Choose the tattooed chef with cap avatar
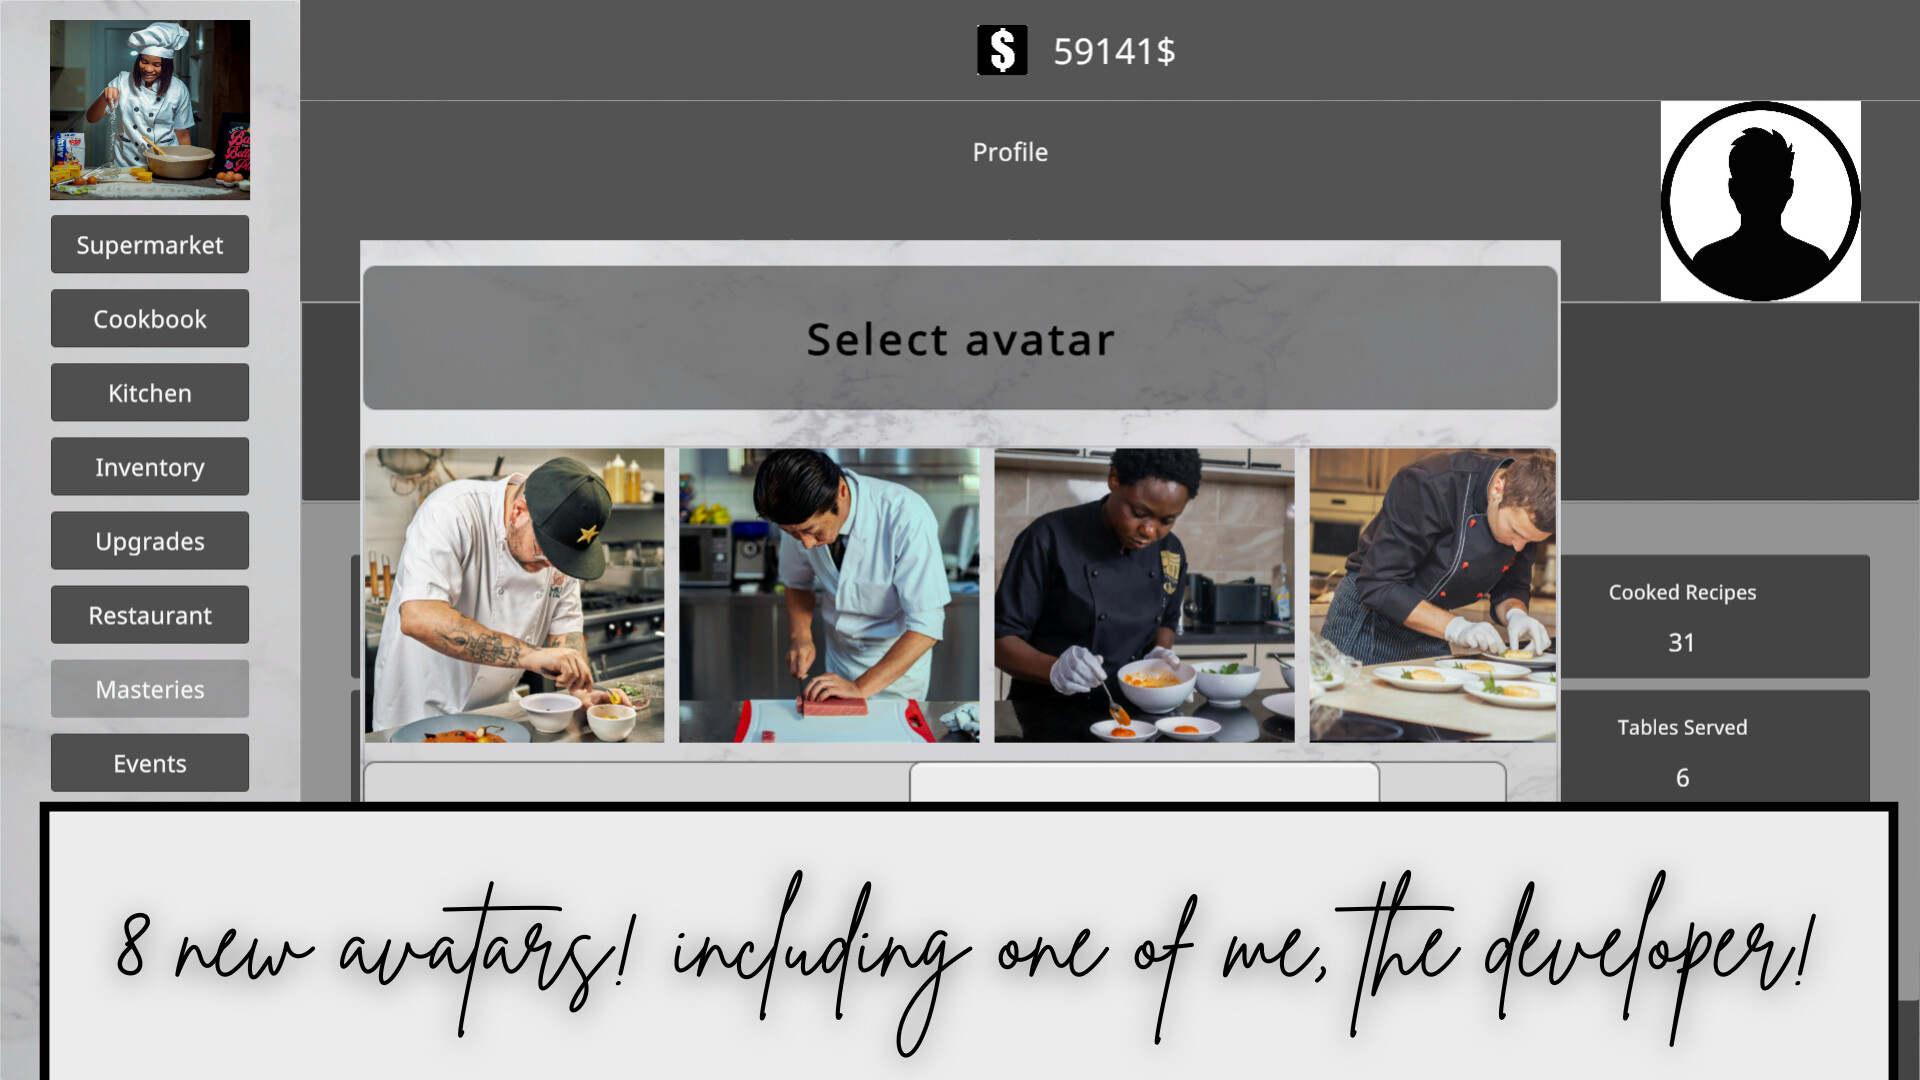The image size is (1920, 1080). [514, 595]
